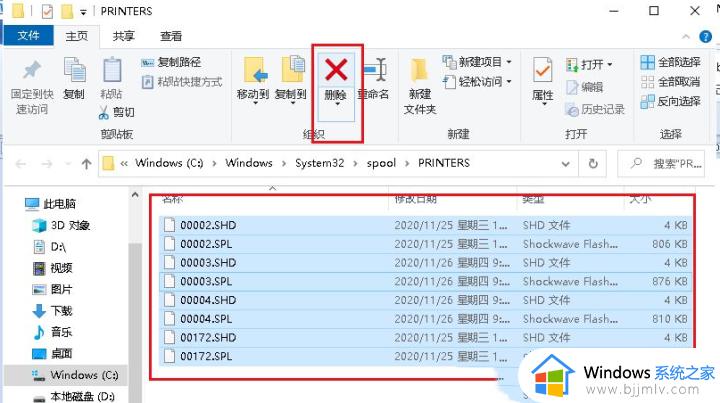This screenshot has height=403, width=720.
Task: Open file Properties (属性)
Action: pyautogui.click(x=543, y=81)
